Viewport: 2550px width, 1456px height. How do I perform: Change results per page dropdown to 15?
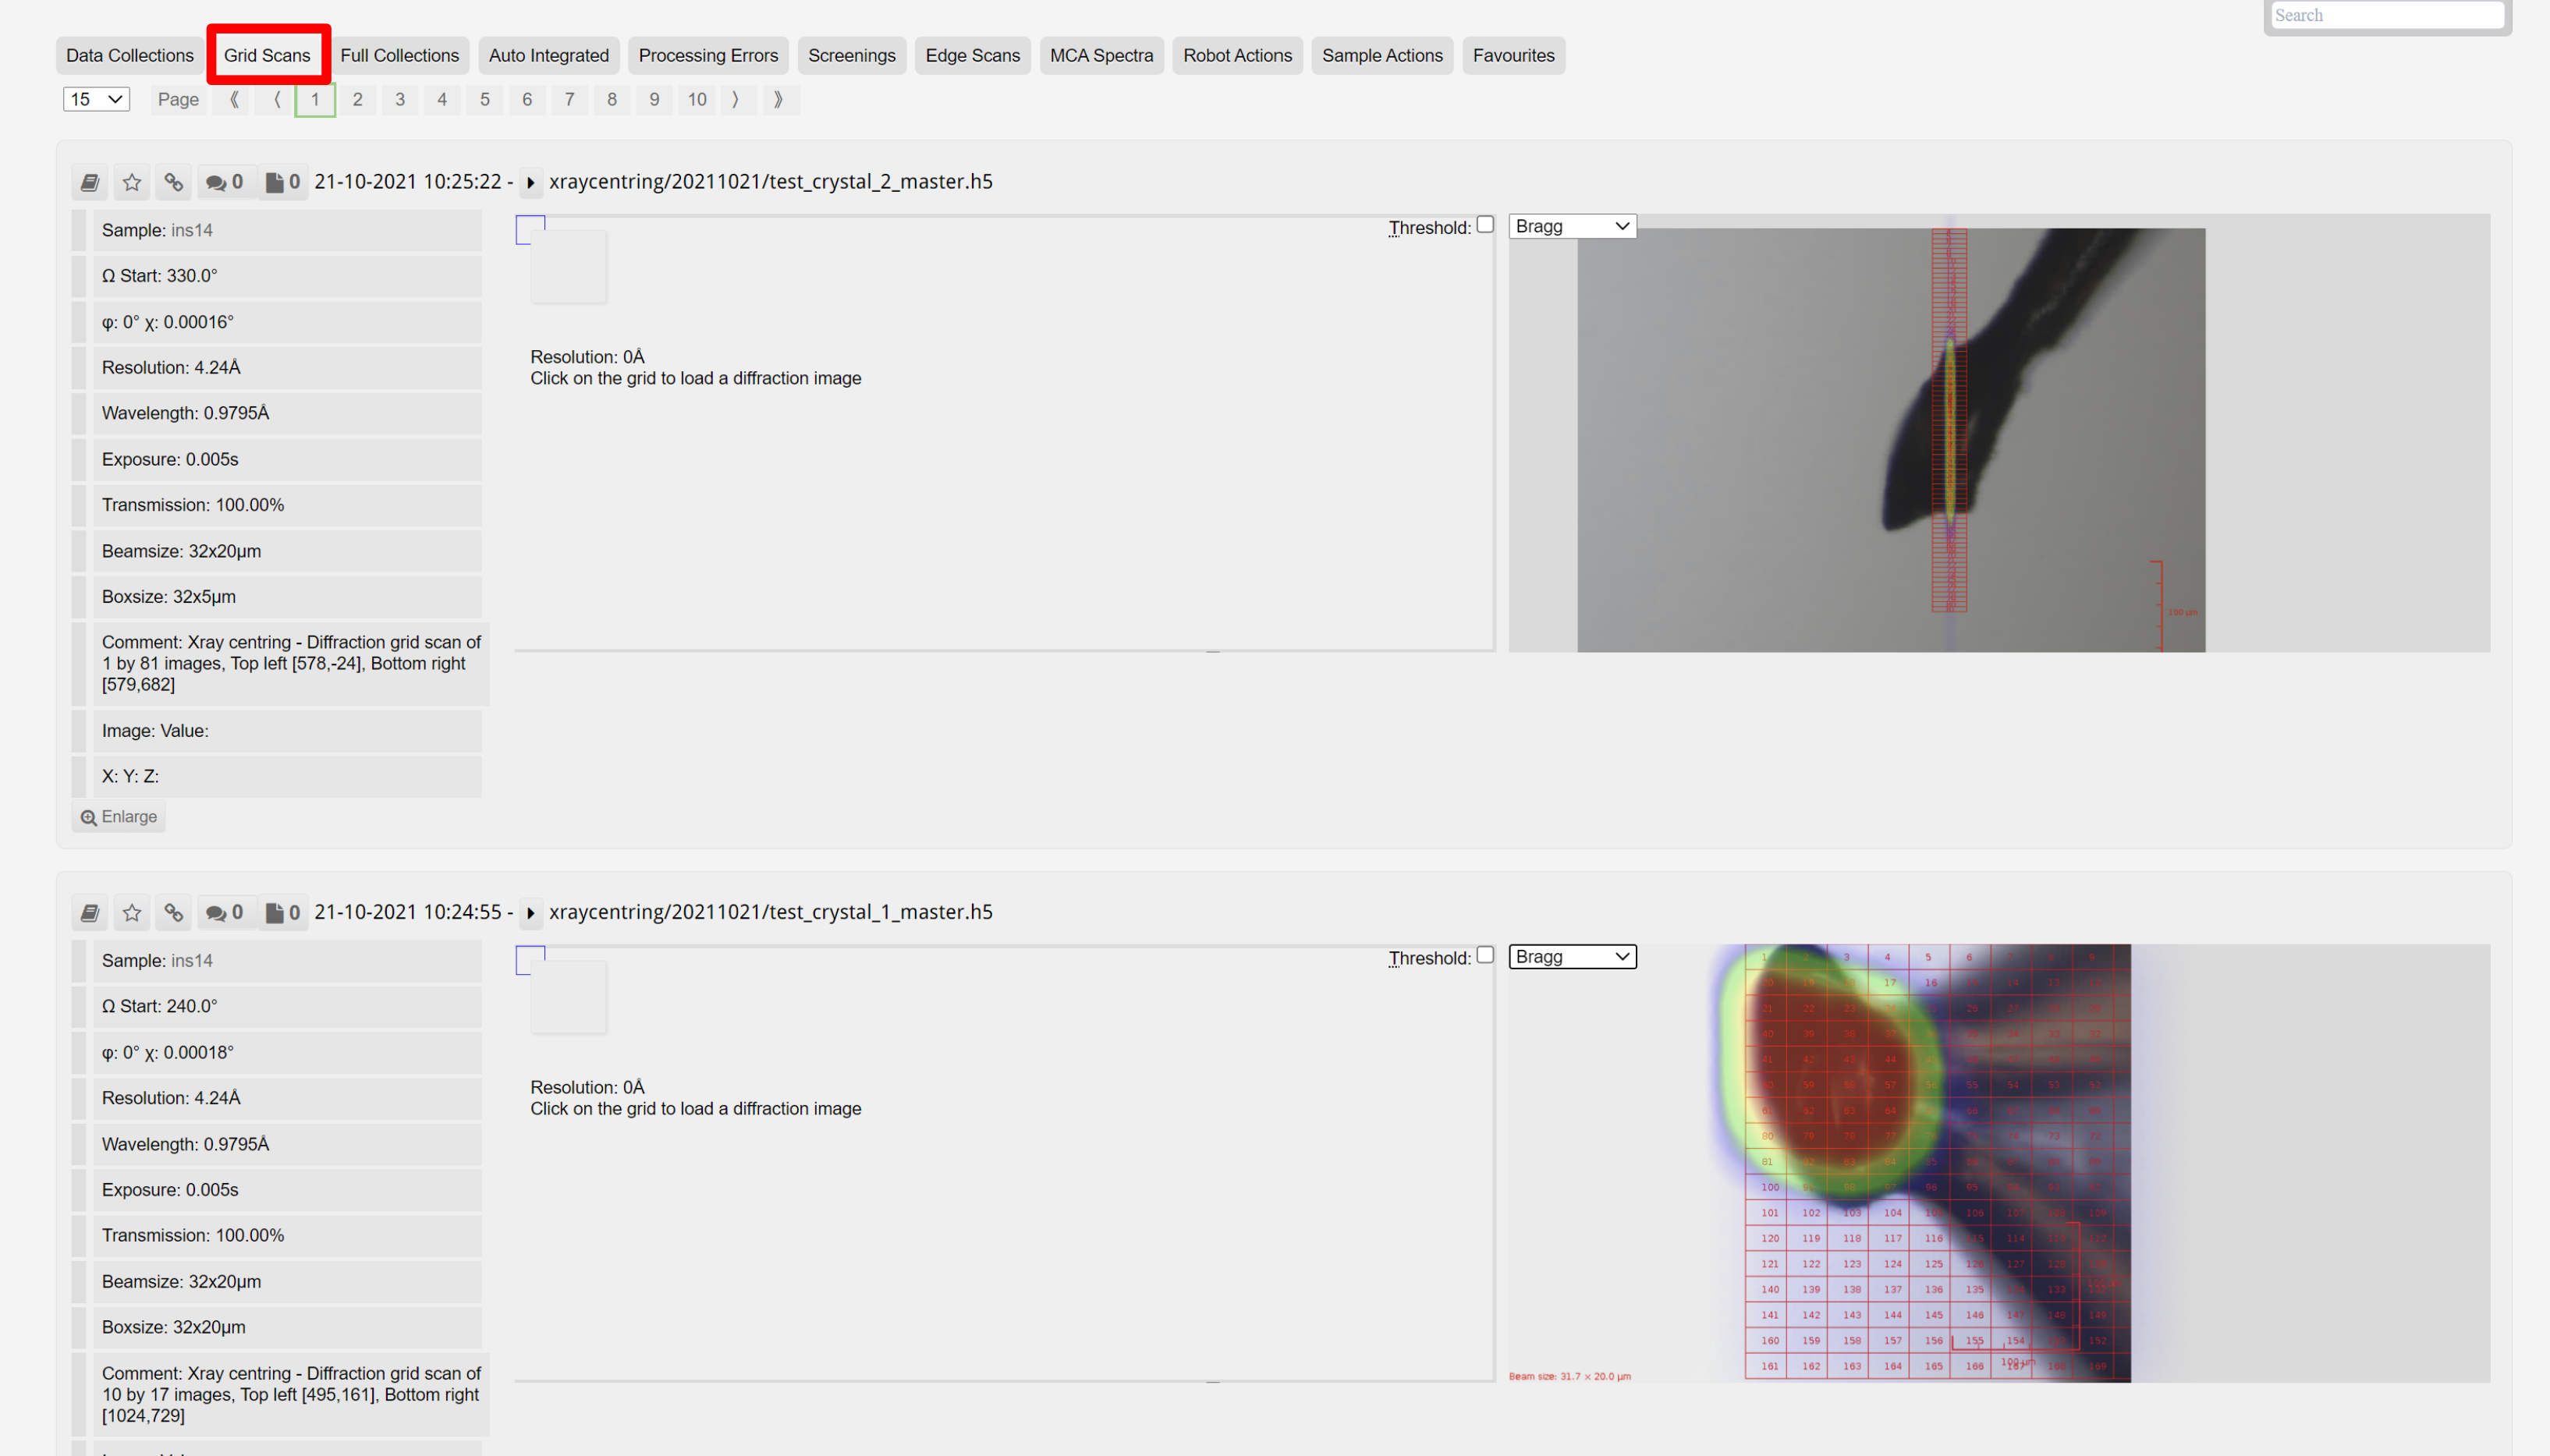click(x=96, y=98)
